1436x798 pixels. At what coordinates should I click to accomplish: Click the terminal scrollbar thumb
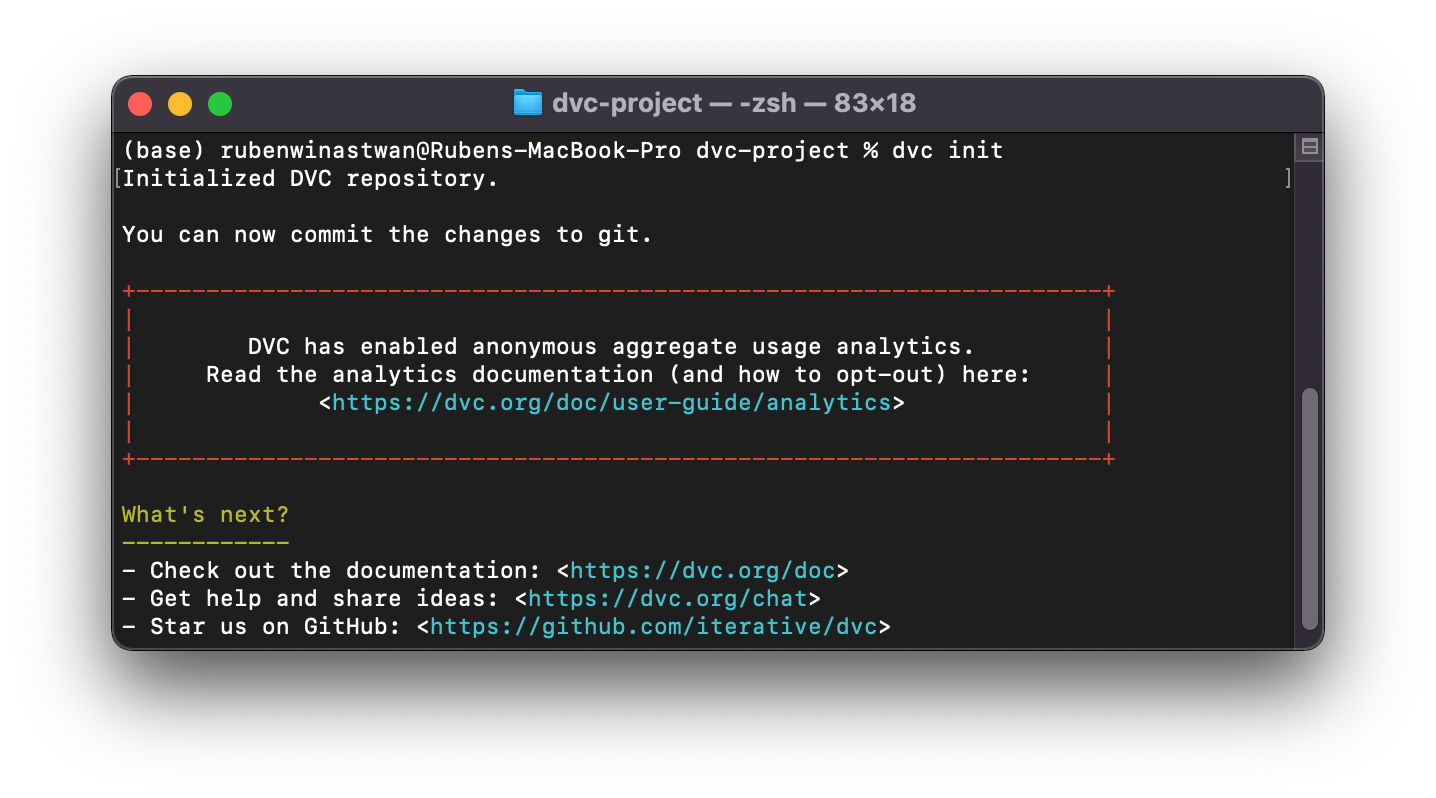(x=1309, y=508)
